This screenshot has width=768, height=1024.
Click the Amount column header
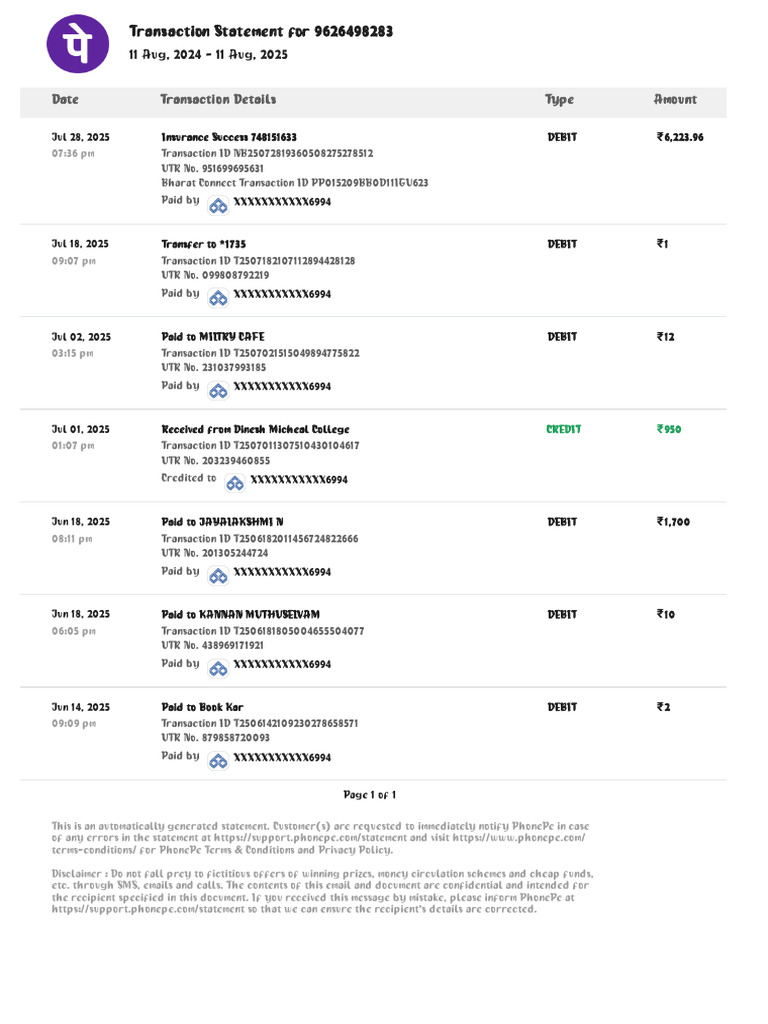point(675,99)
